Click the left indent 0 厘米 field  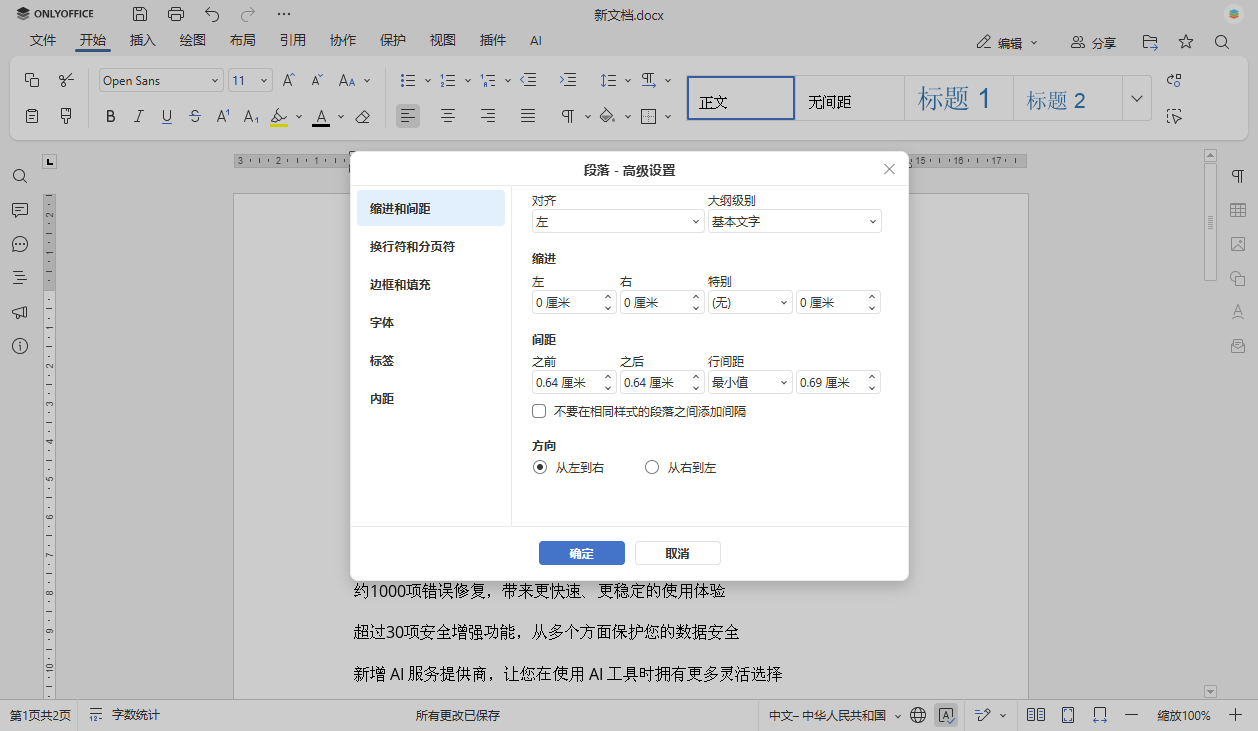pos(565,302)
